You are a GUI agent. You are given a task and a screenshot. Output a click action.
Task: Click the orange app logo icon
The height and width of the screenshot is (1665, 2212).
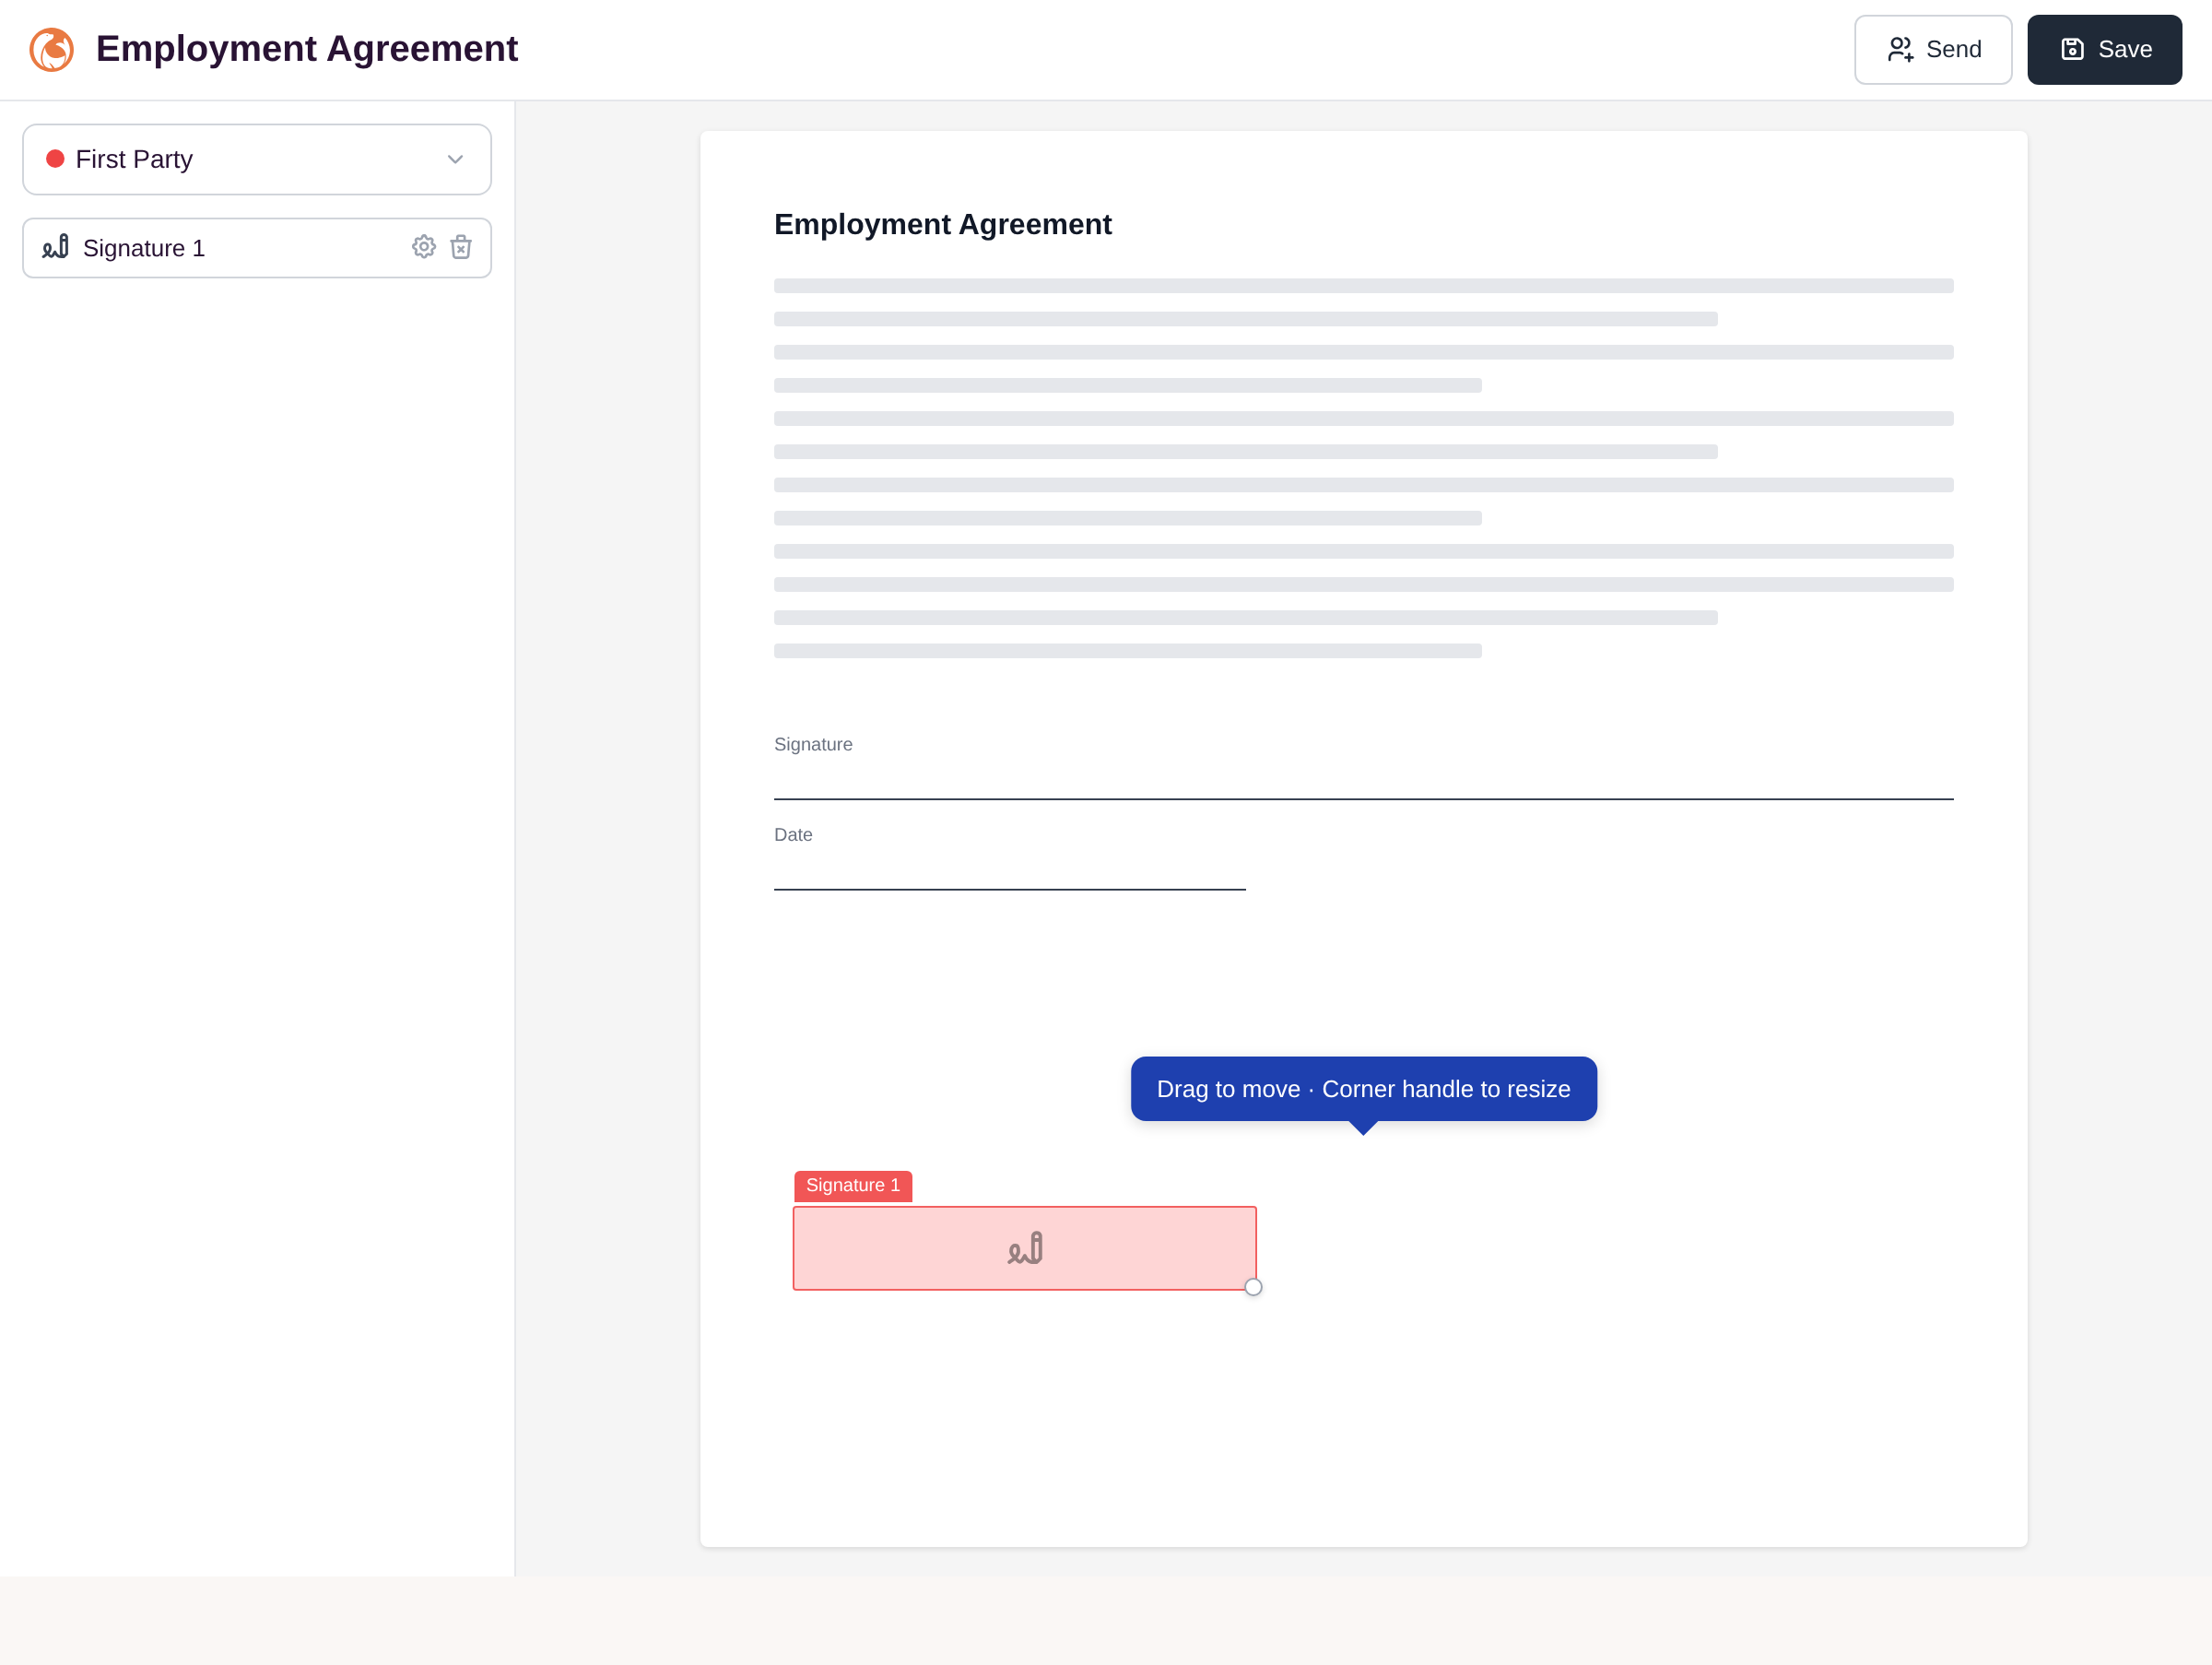51,49
